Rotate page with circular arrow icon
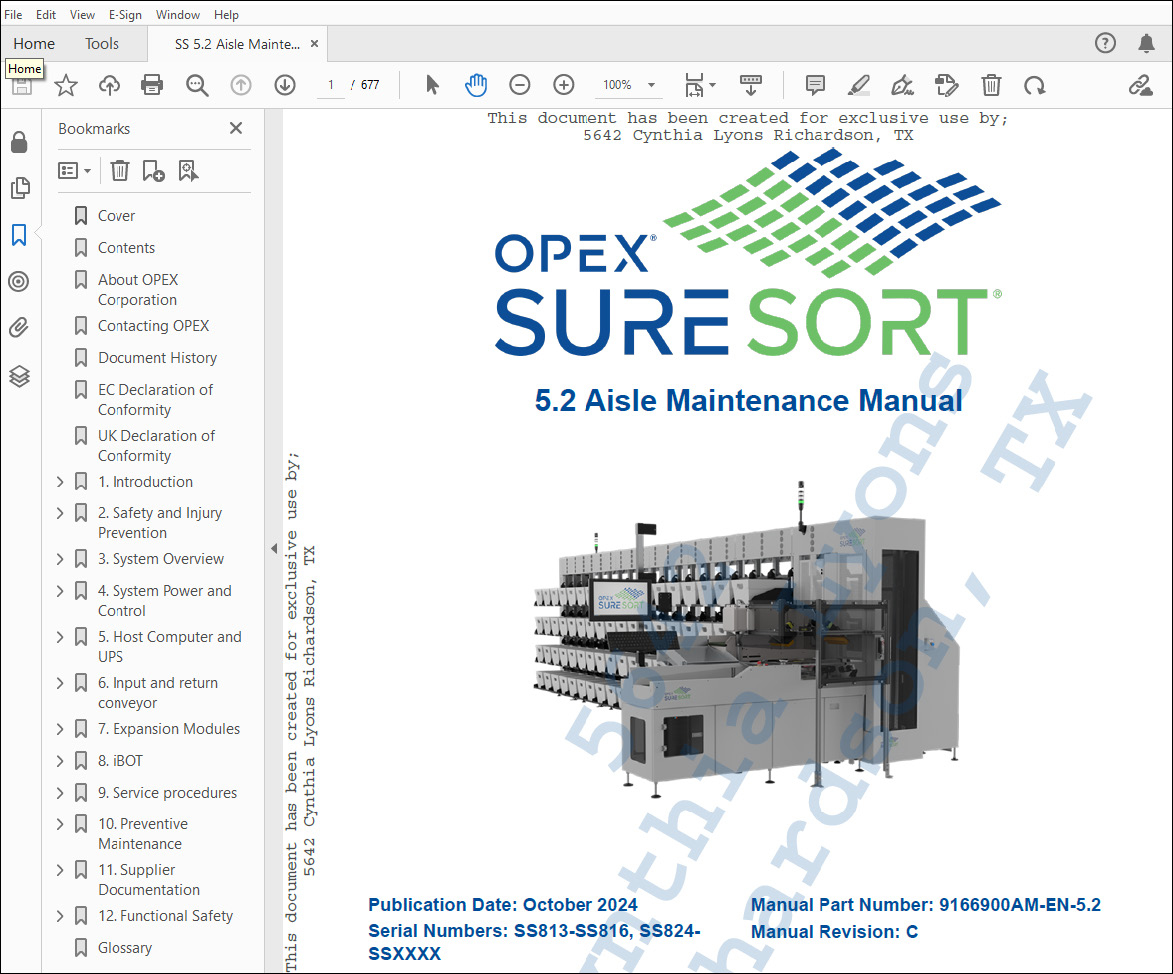This screenshot has width=1173, height=974. coord(1035,86)
